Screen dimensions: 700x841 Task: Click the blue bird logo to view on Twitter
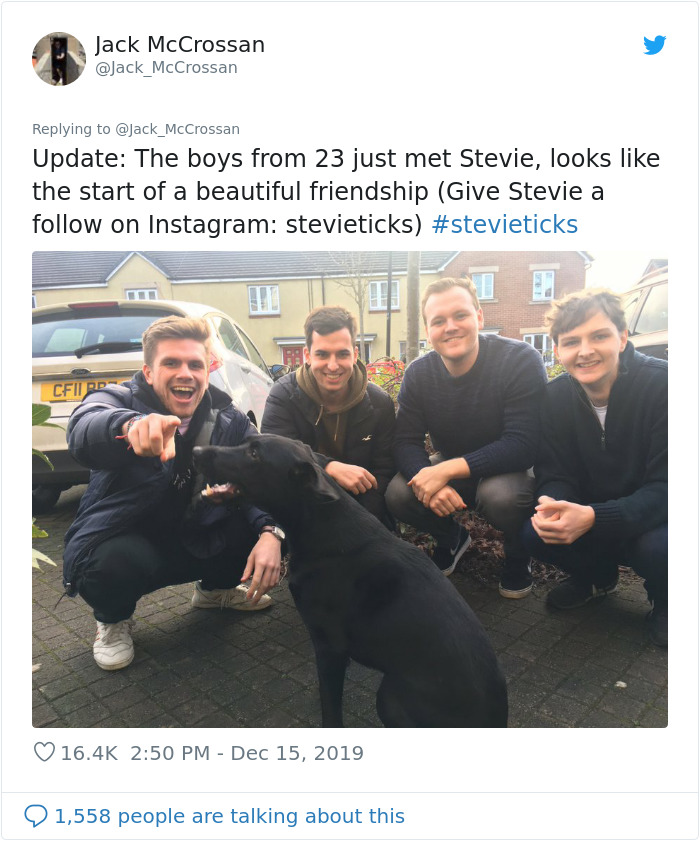[656, 45]
